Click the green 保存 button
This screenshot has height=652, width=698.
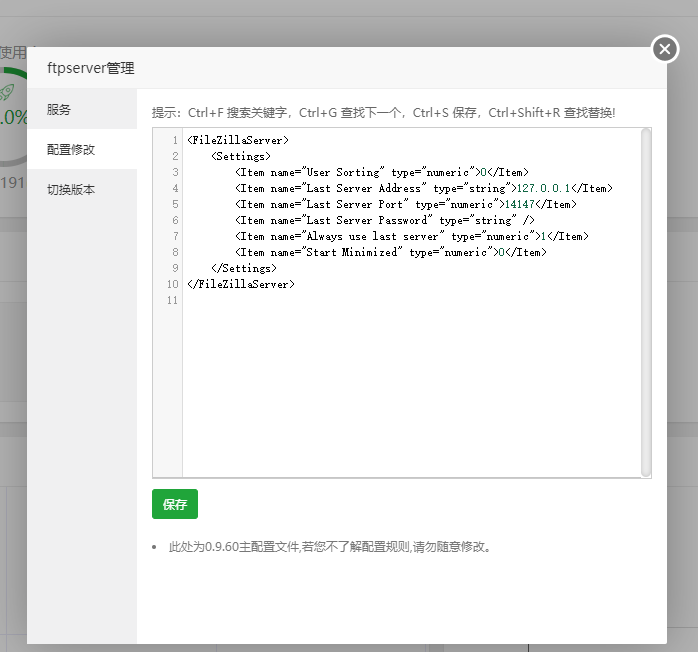(174, 504)
